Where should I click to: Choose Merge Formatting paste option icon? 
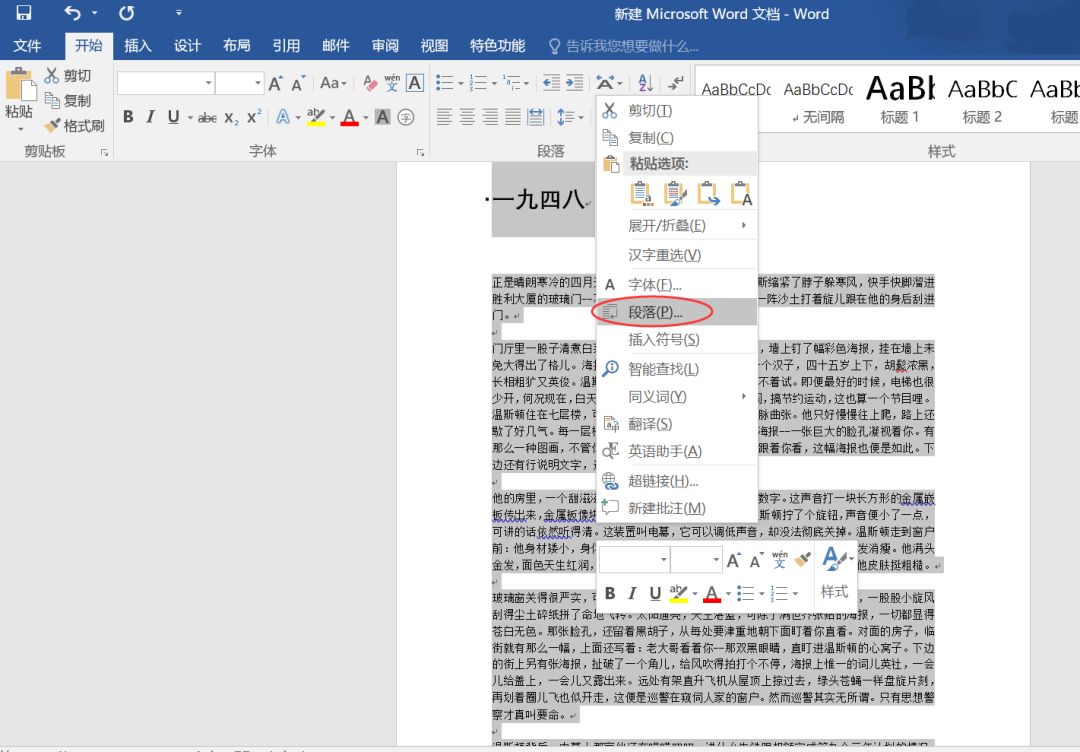pyautogui.click(x=675, y=194)
